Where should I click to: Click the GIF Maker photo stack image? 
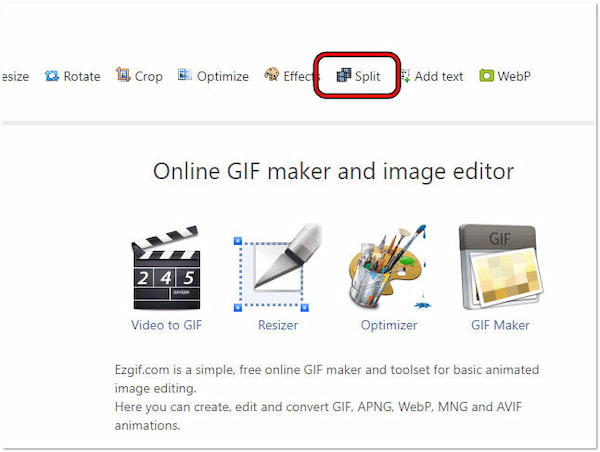click(x=501, y=268)
